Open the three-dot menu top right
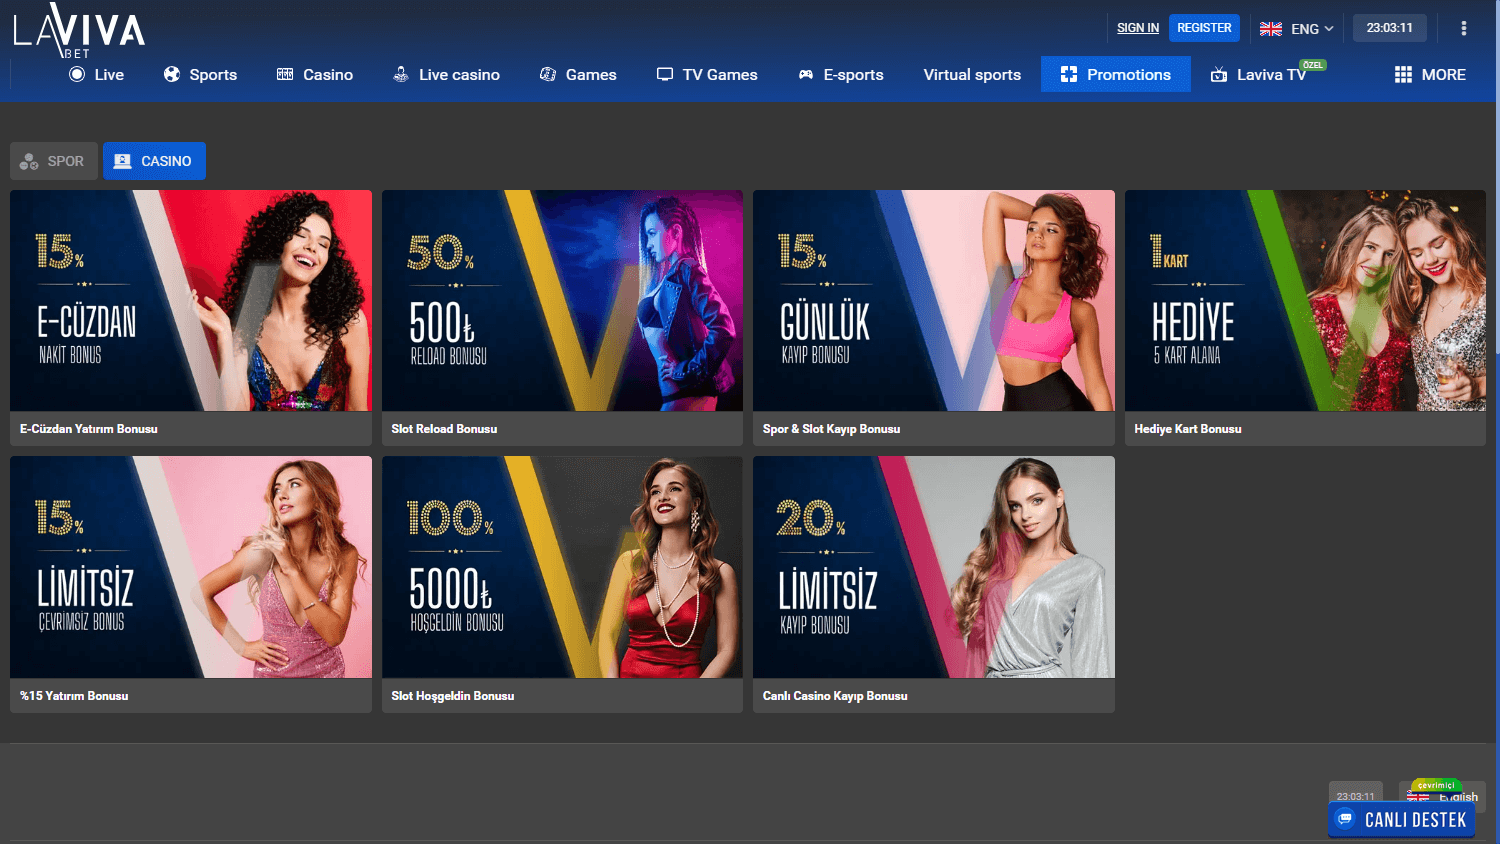The height and width of the screenshot is (844, 1500). click(1463, 28)
